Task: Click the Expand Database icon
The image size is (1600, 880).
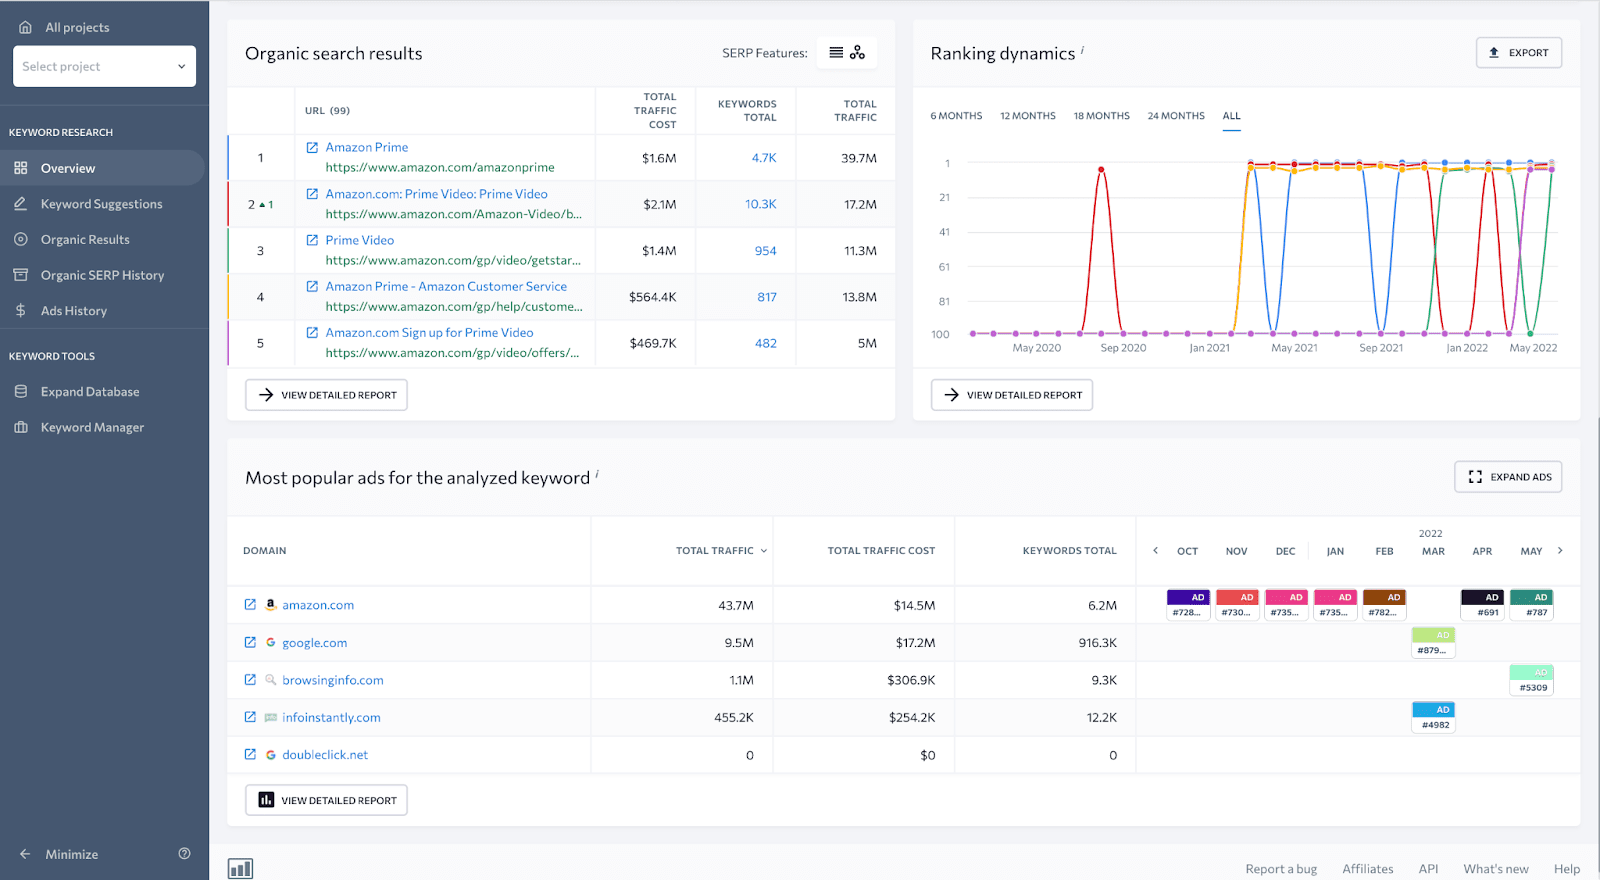Action: (21, 392)
